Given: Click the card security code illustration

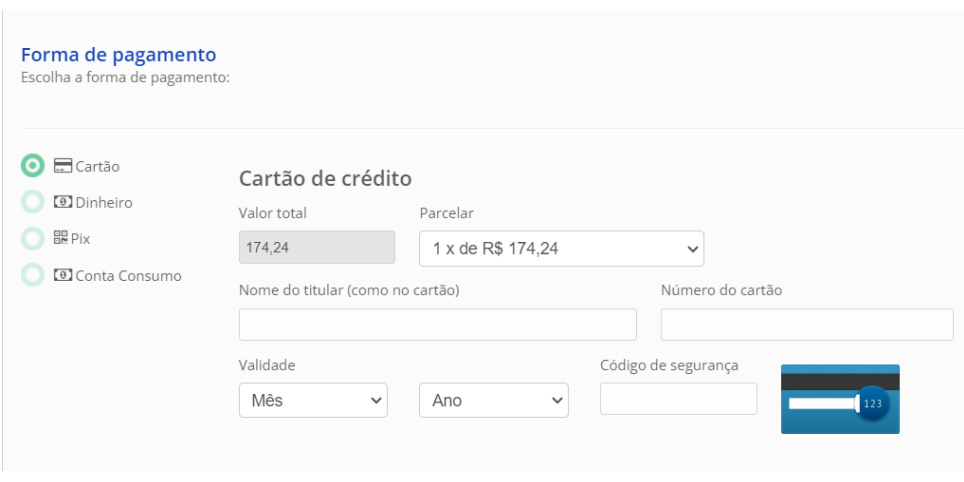Looking at the screenshot, I should click(840, 399).
